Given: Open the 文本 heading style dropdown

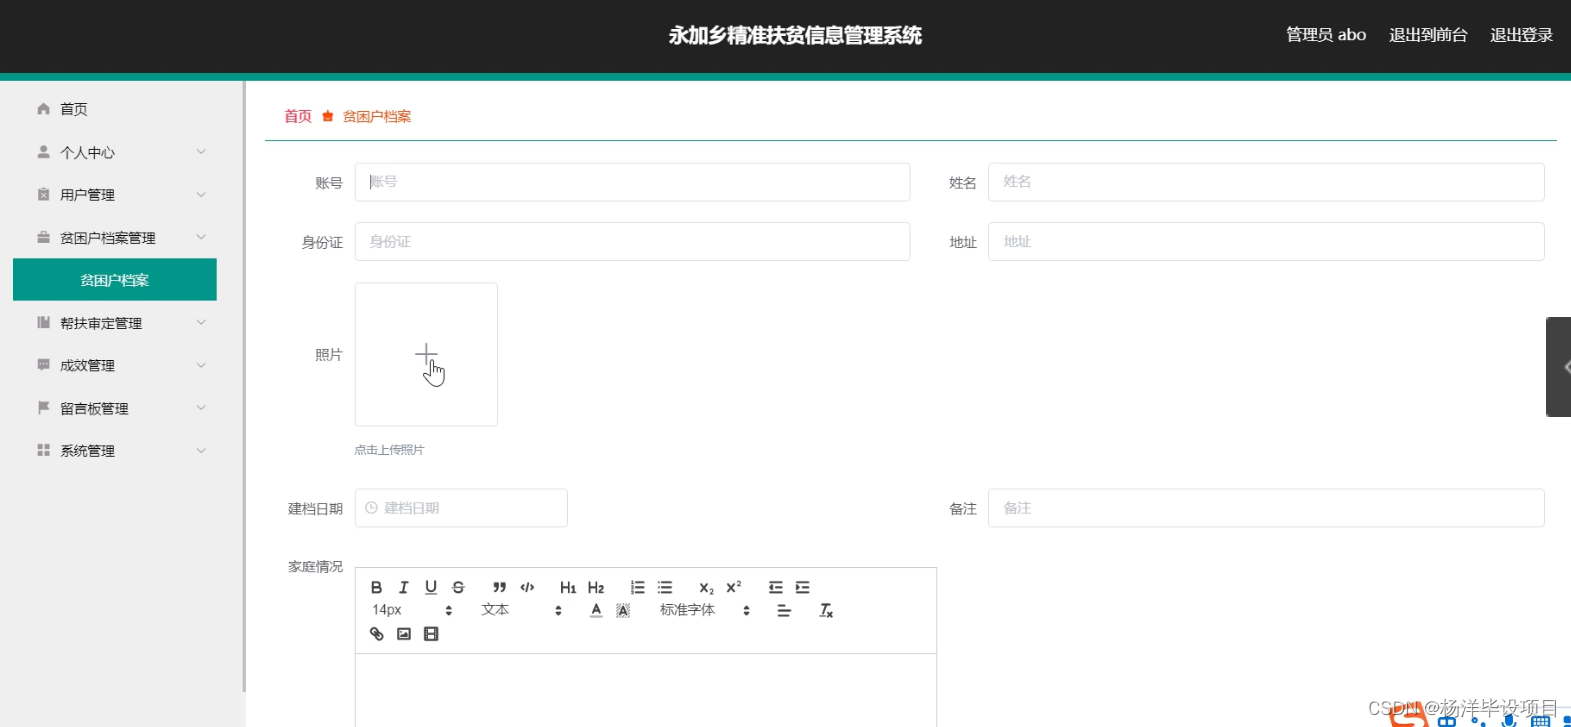Looking at the screenshot, I should [522, 610].
